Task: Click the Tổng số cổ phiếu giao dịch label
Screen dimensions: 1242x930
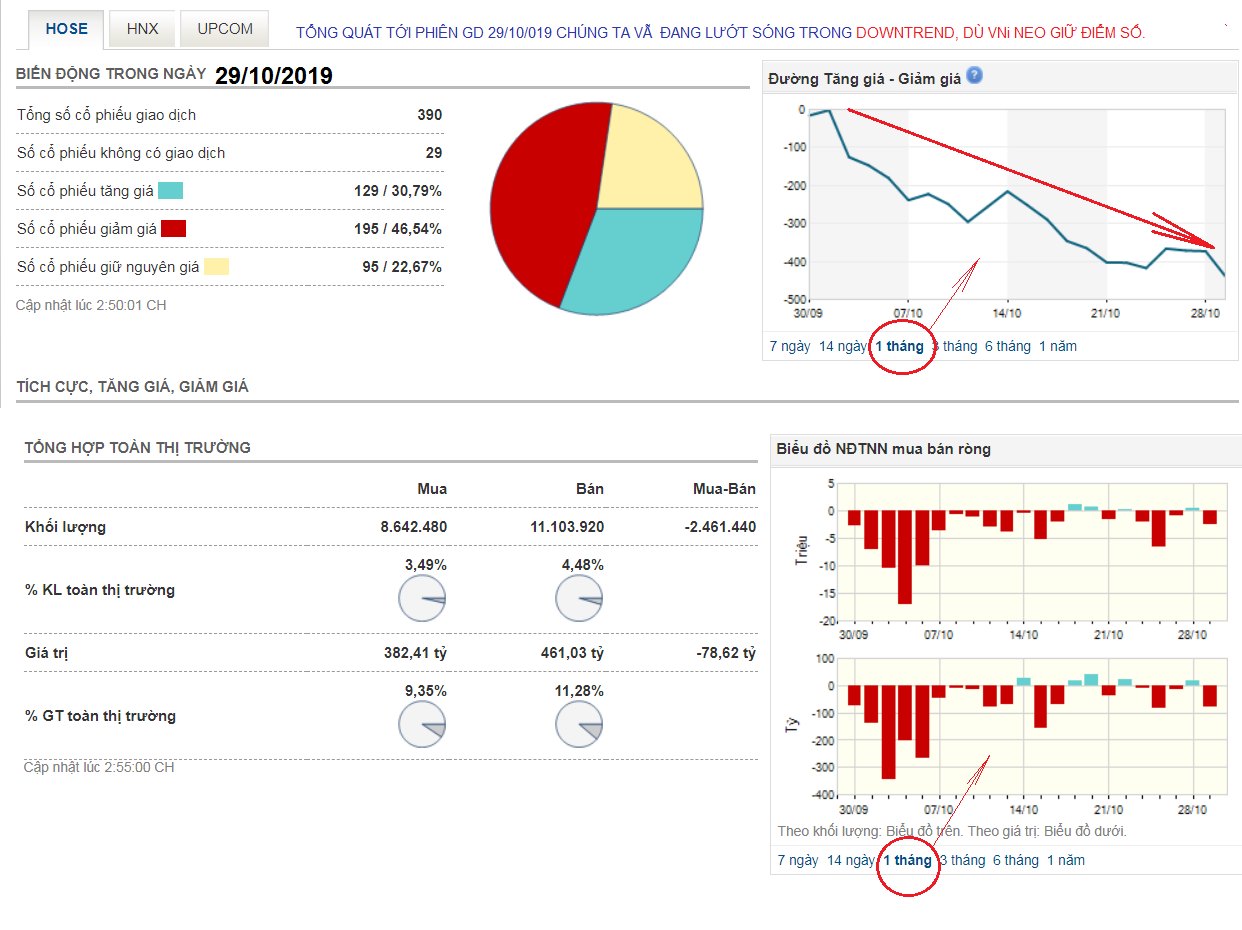Action: tap(106, 115)
